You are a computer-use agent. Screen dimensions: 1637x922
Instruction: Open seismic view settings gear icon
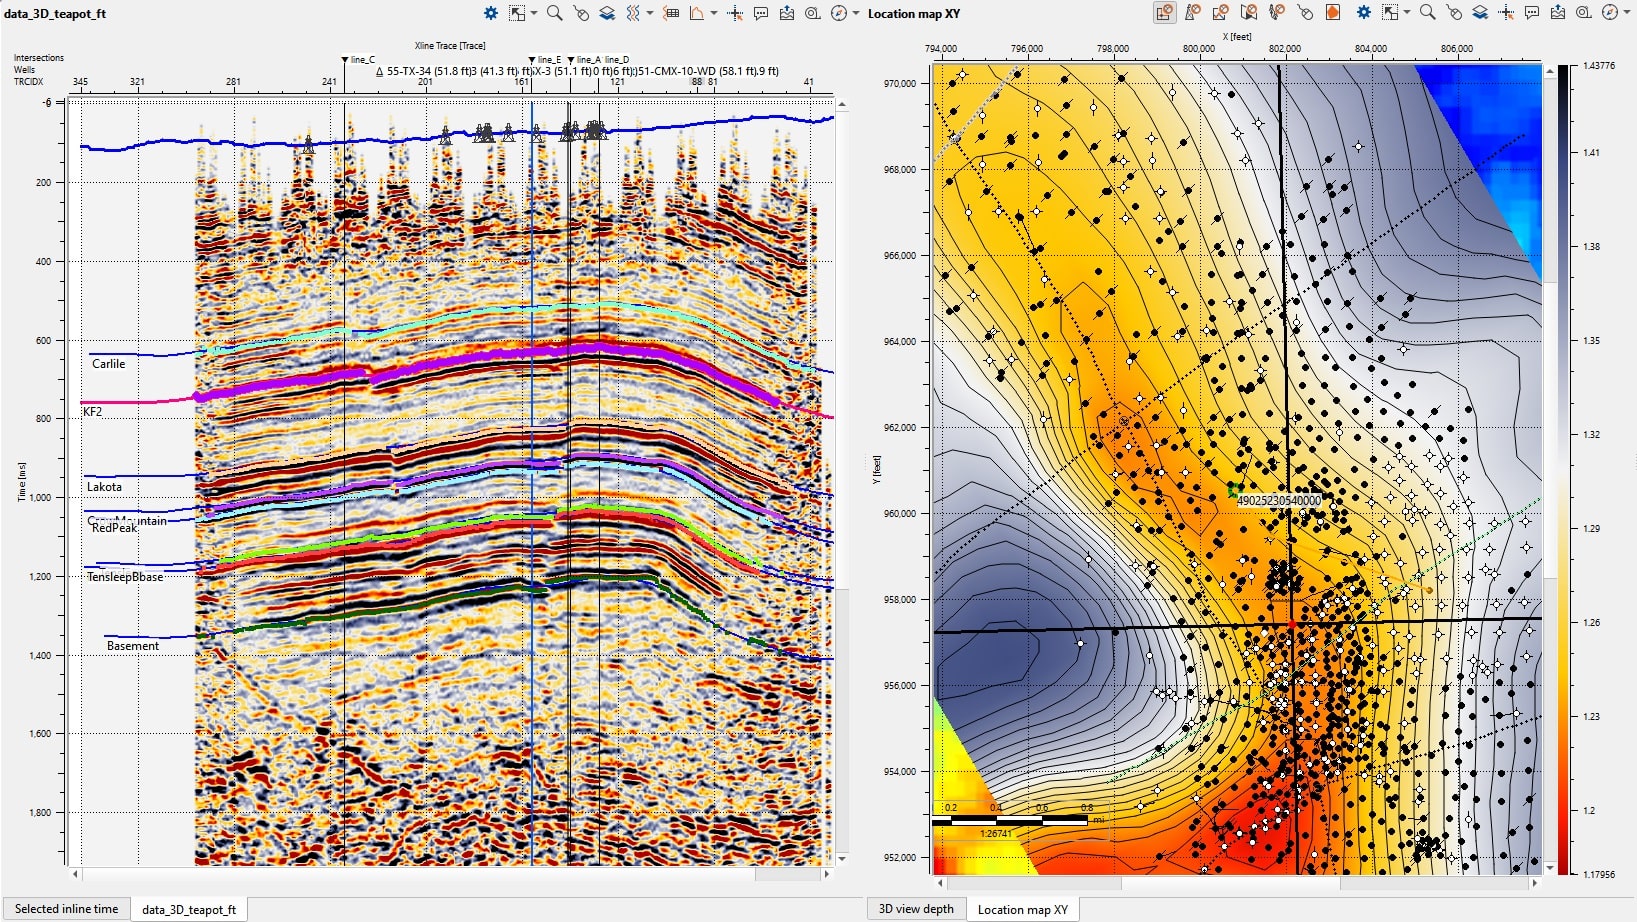click(x=491, y=13)
